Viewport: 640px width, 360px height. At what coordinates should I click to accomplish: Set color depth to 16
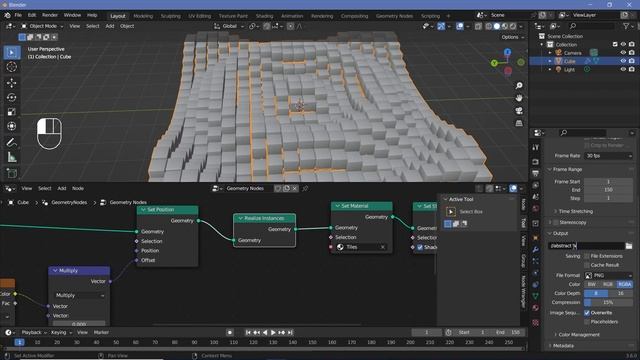(621, 293)
